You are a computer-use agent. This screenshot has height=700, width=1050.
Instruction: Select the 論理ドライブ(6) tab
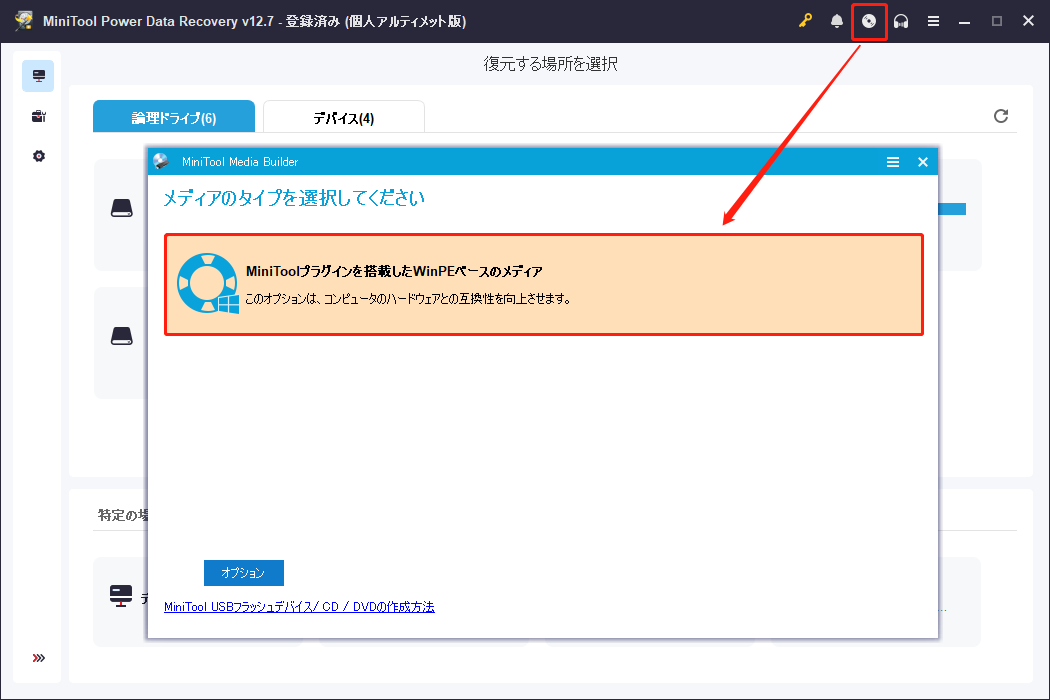coord(173,116)
